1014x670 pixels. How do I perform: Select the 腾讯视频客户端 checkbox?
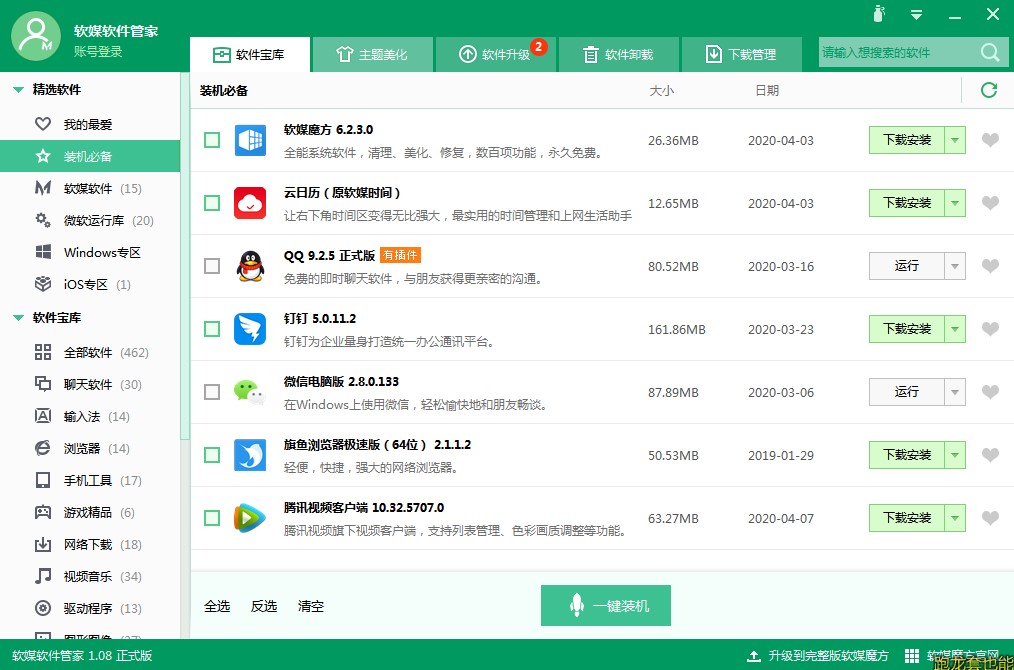point(212,518)
